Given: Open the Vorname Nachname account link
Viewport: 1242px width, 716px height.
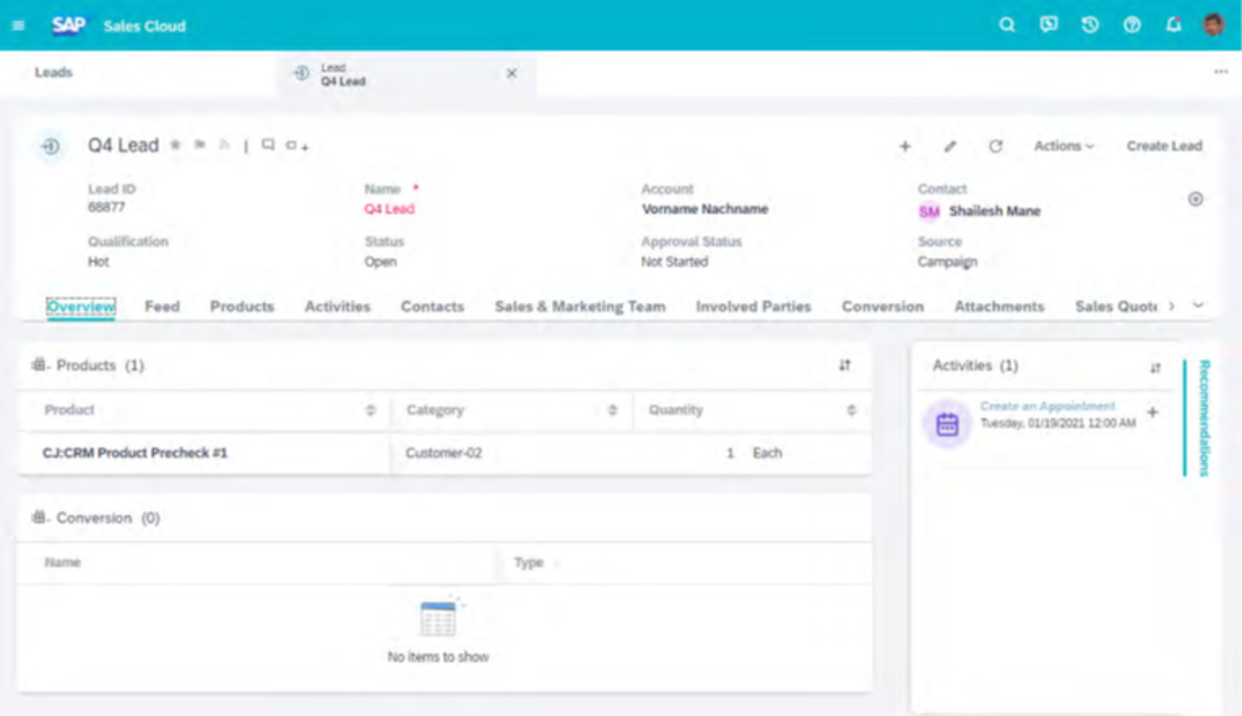Looking at the screenshot, I should tap(705, 209).
